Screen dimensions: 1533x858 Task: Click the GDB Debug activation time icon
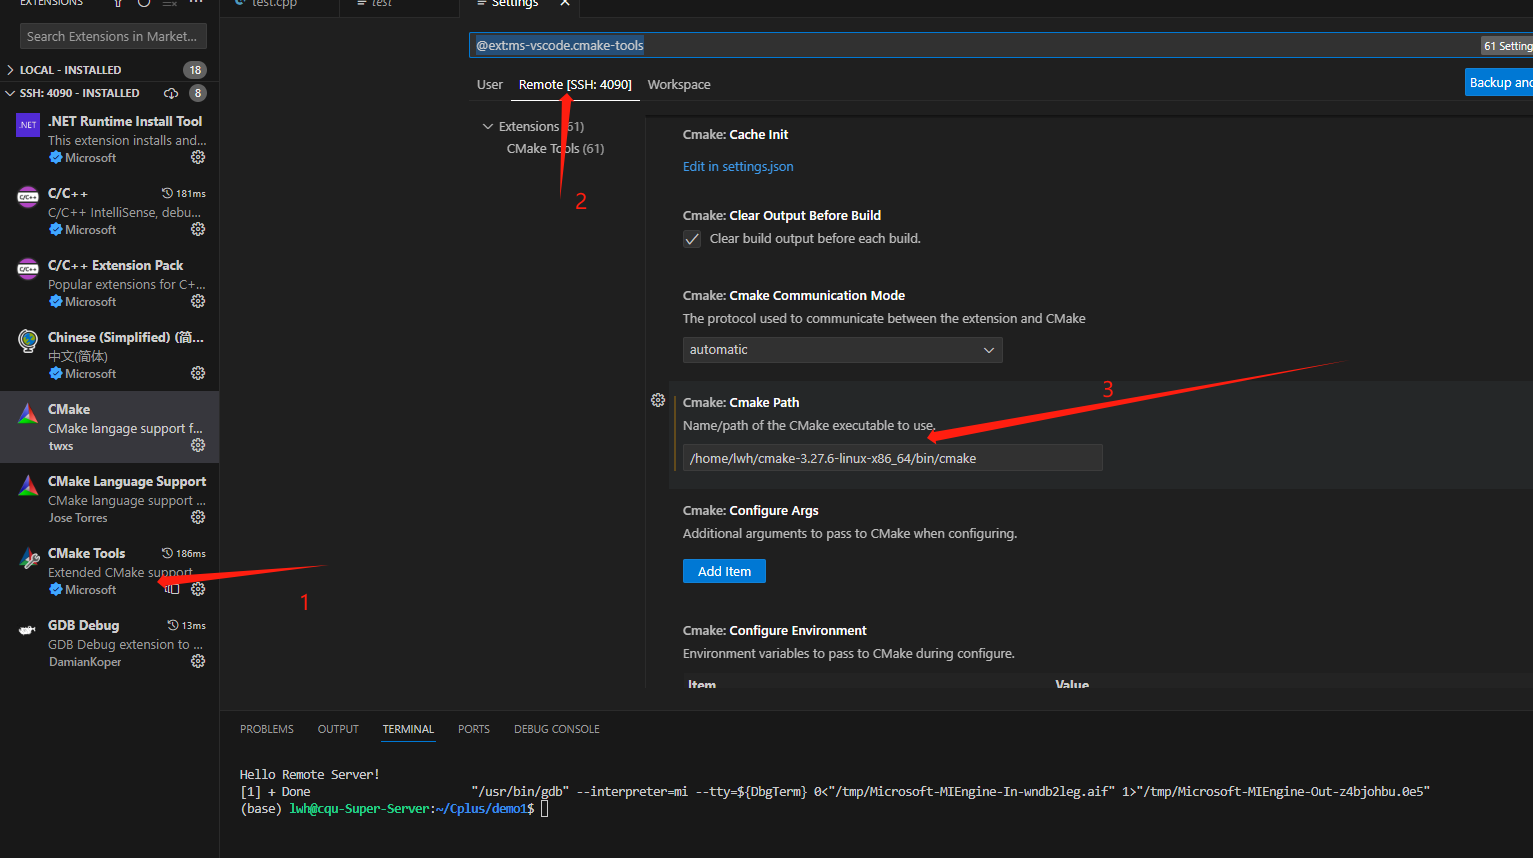173,625
